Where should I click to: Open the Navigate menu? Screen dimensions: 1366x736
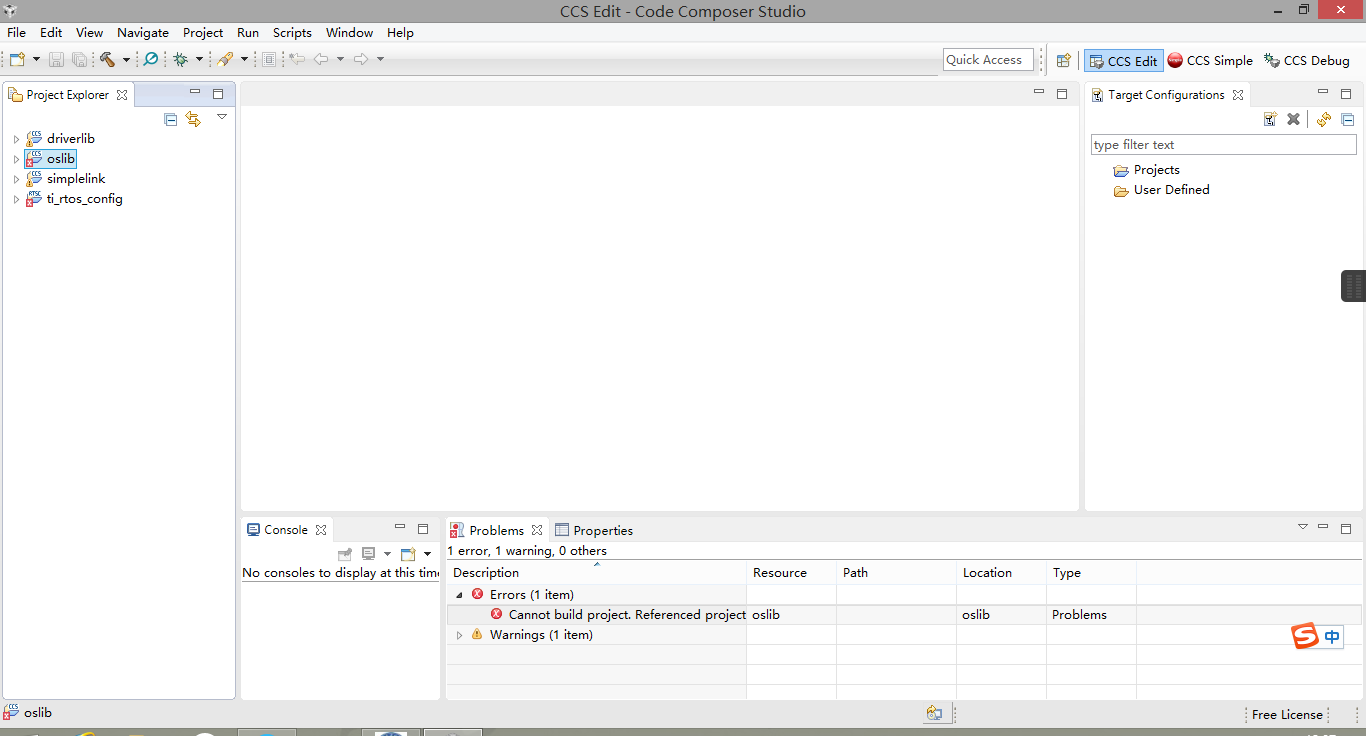[x=143, y=33]
